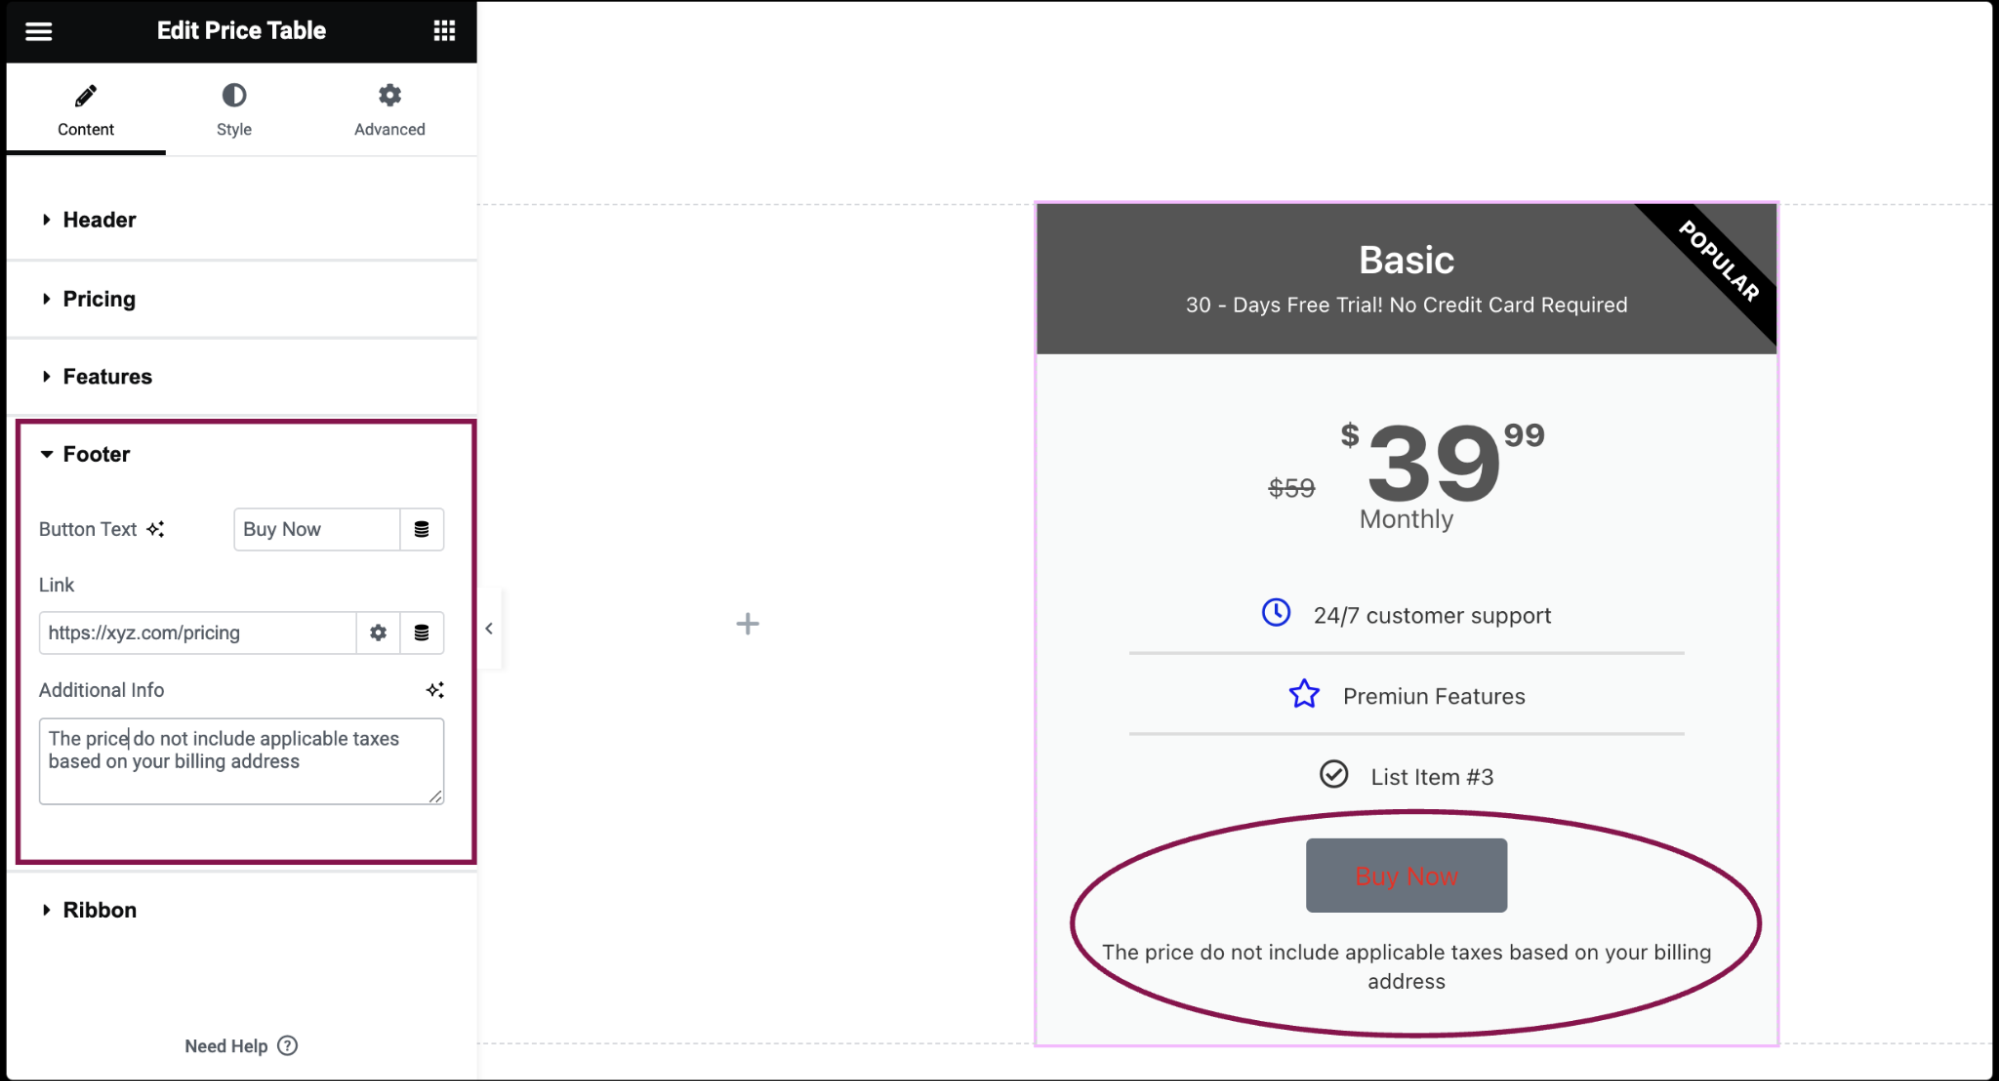The height and width of the screenshot is (1082, 1999).
Task: Click the hamburger menu icon at top left
Action: (39, 31)
